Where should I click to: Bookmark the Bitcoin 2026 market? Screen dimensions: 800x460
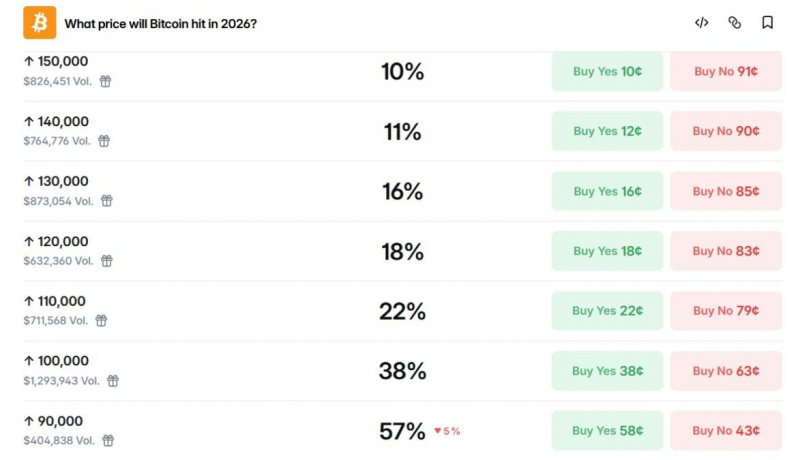pyautogui.click(x=767, y=22)
